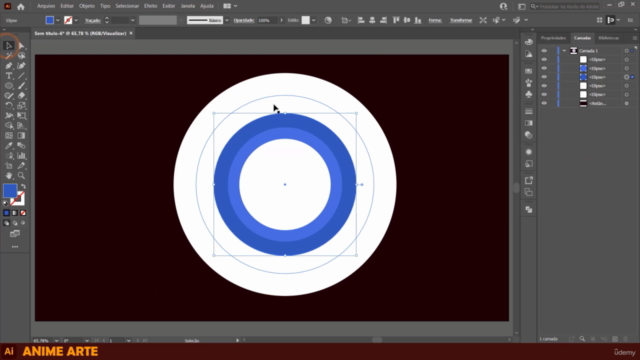Select the Gradient tool
The height and width of the screenshot is (360, 640).
point(21,136)
